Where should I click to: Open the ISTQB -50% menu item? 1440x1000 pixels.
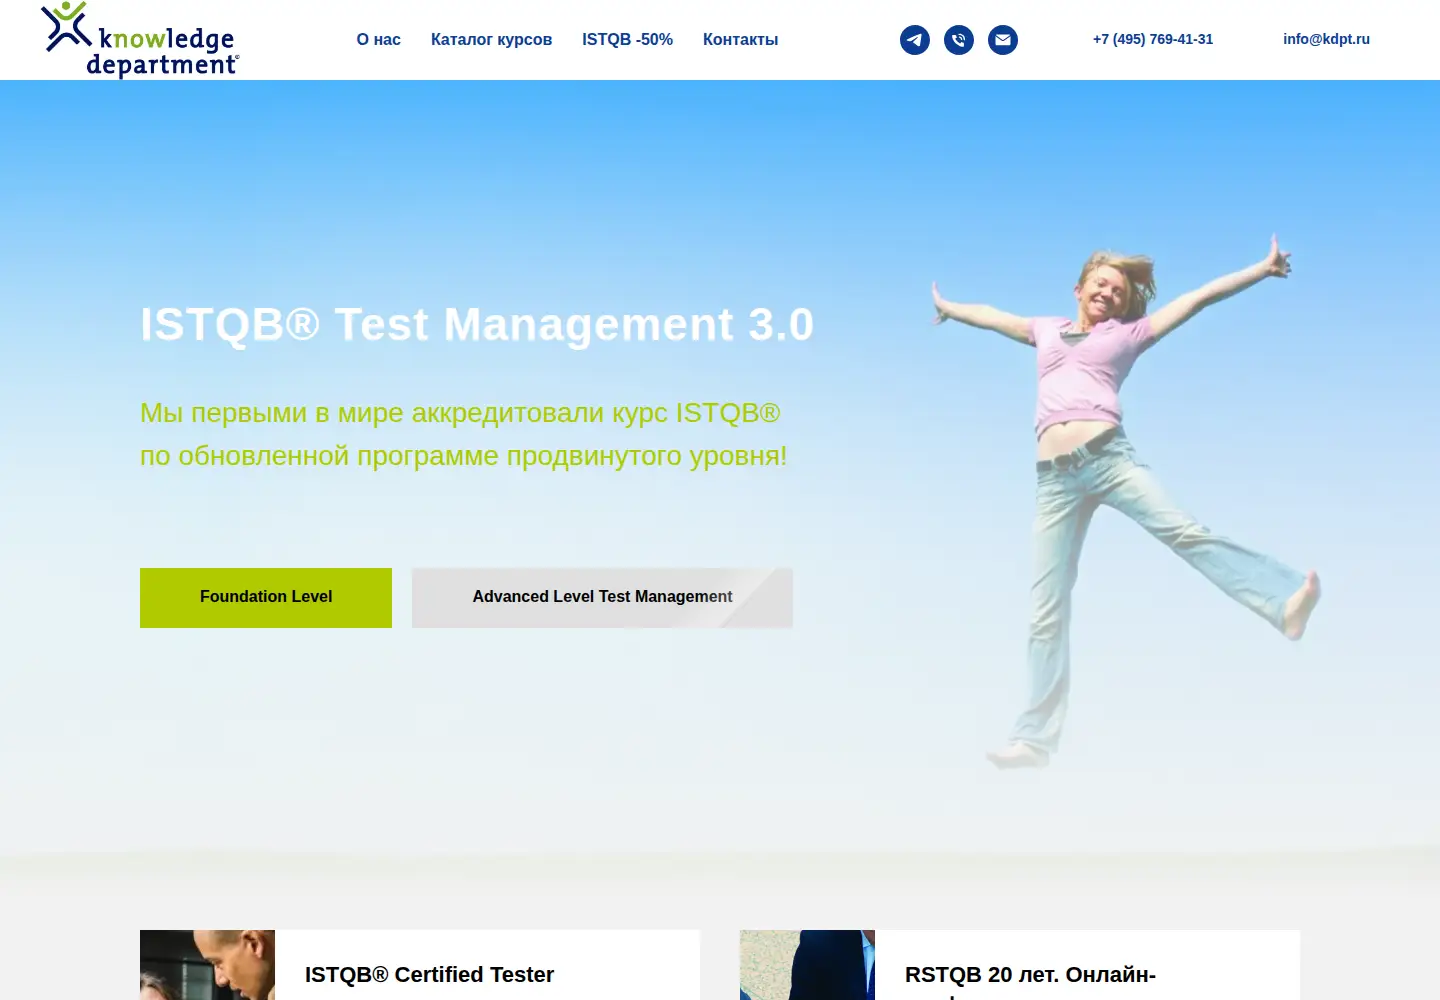point(627,40)
